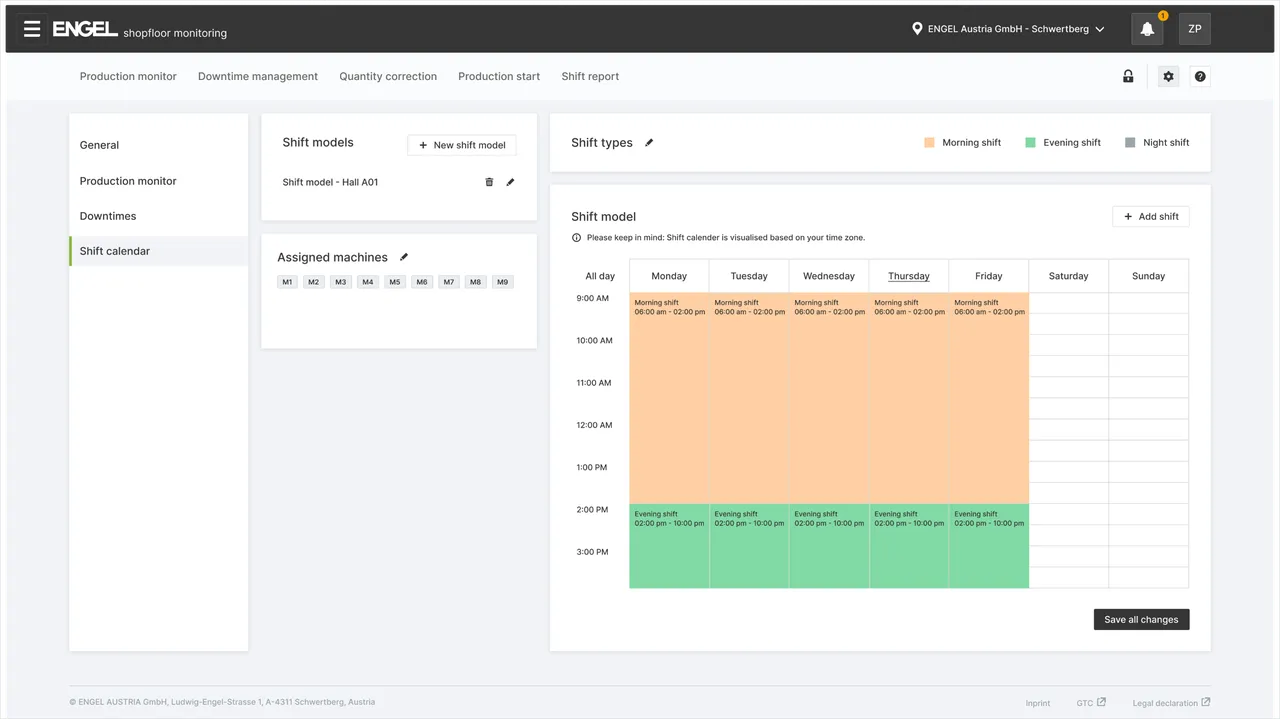
Task: Switch to Downtime management tab
Action: pyautogui.click(x=257, y=76)
